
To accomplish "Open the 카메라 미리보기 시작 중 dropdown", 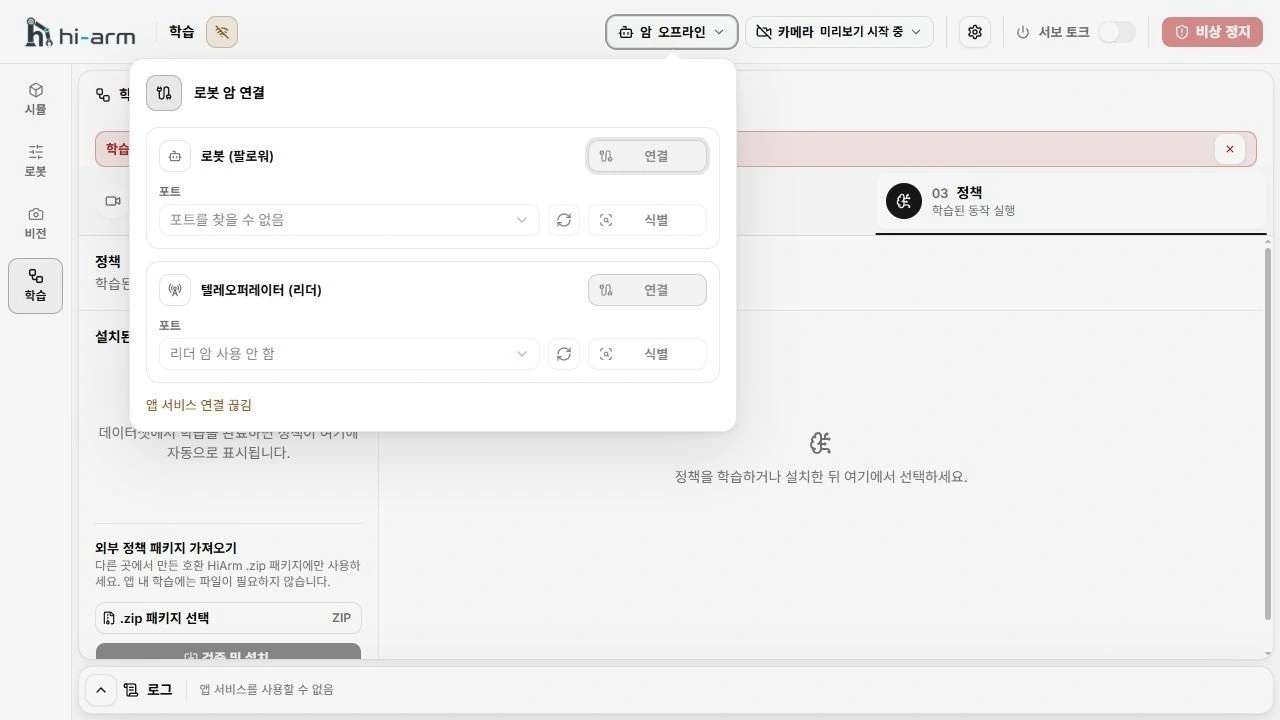I will (839, 32).
